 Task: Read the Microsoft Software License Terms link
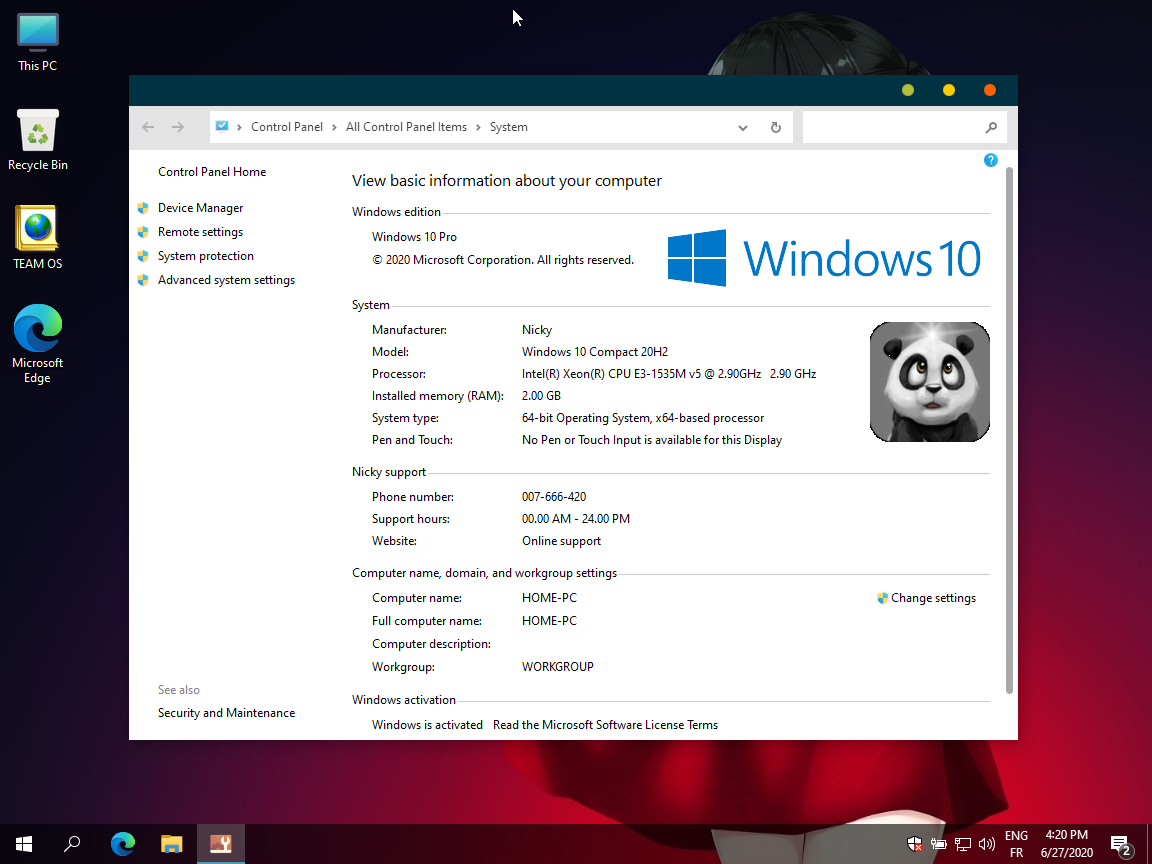tap(605, 724)
